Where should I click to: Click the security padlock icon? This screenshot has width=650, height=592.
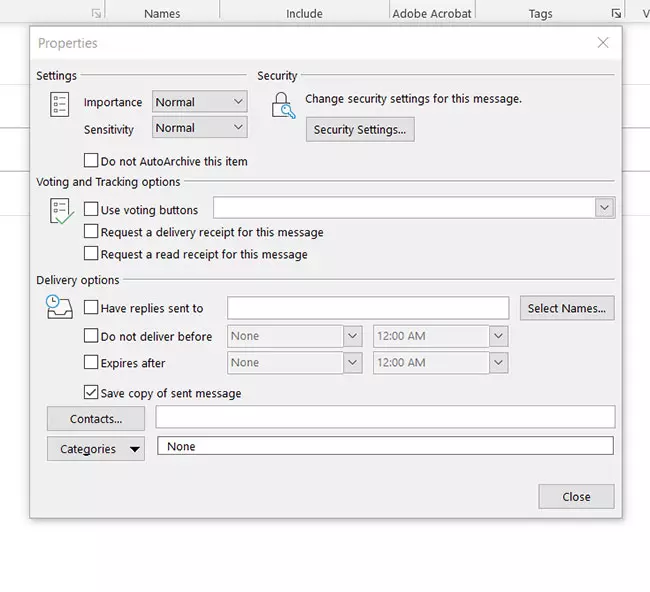click(283, 105)
